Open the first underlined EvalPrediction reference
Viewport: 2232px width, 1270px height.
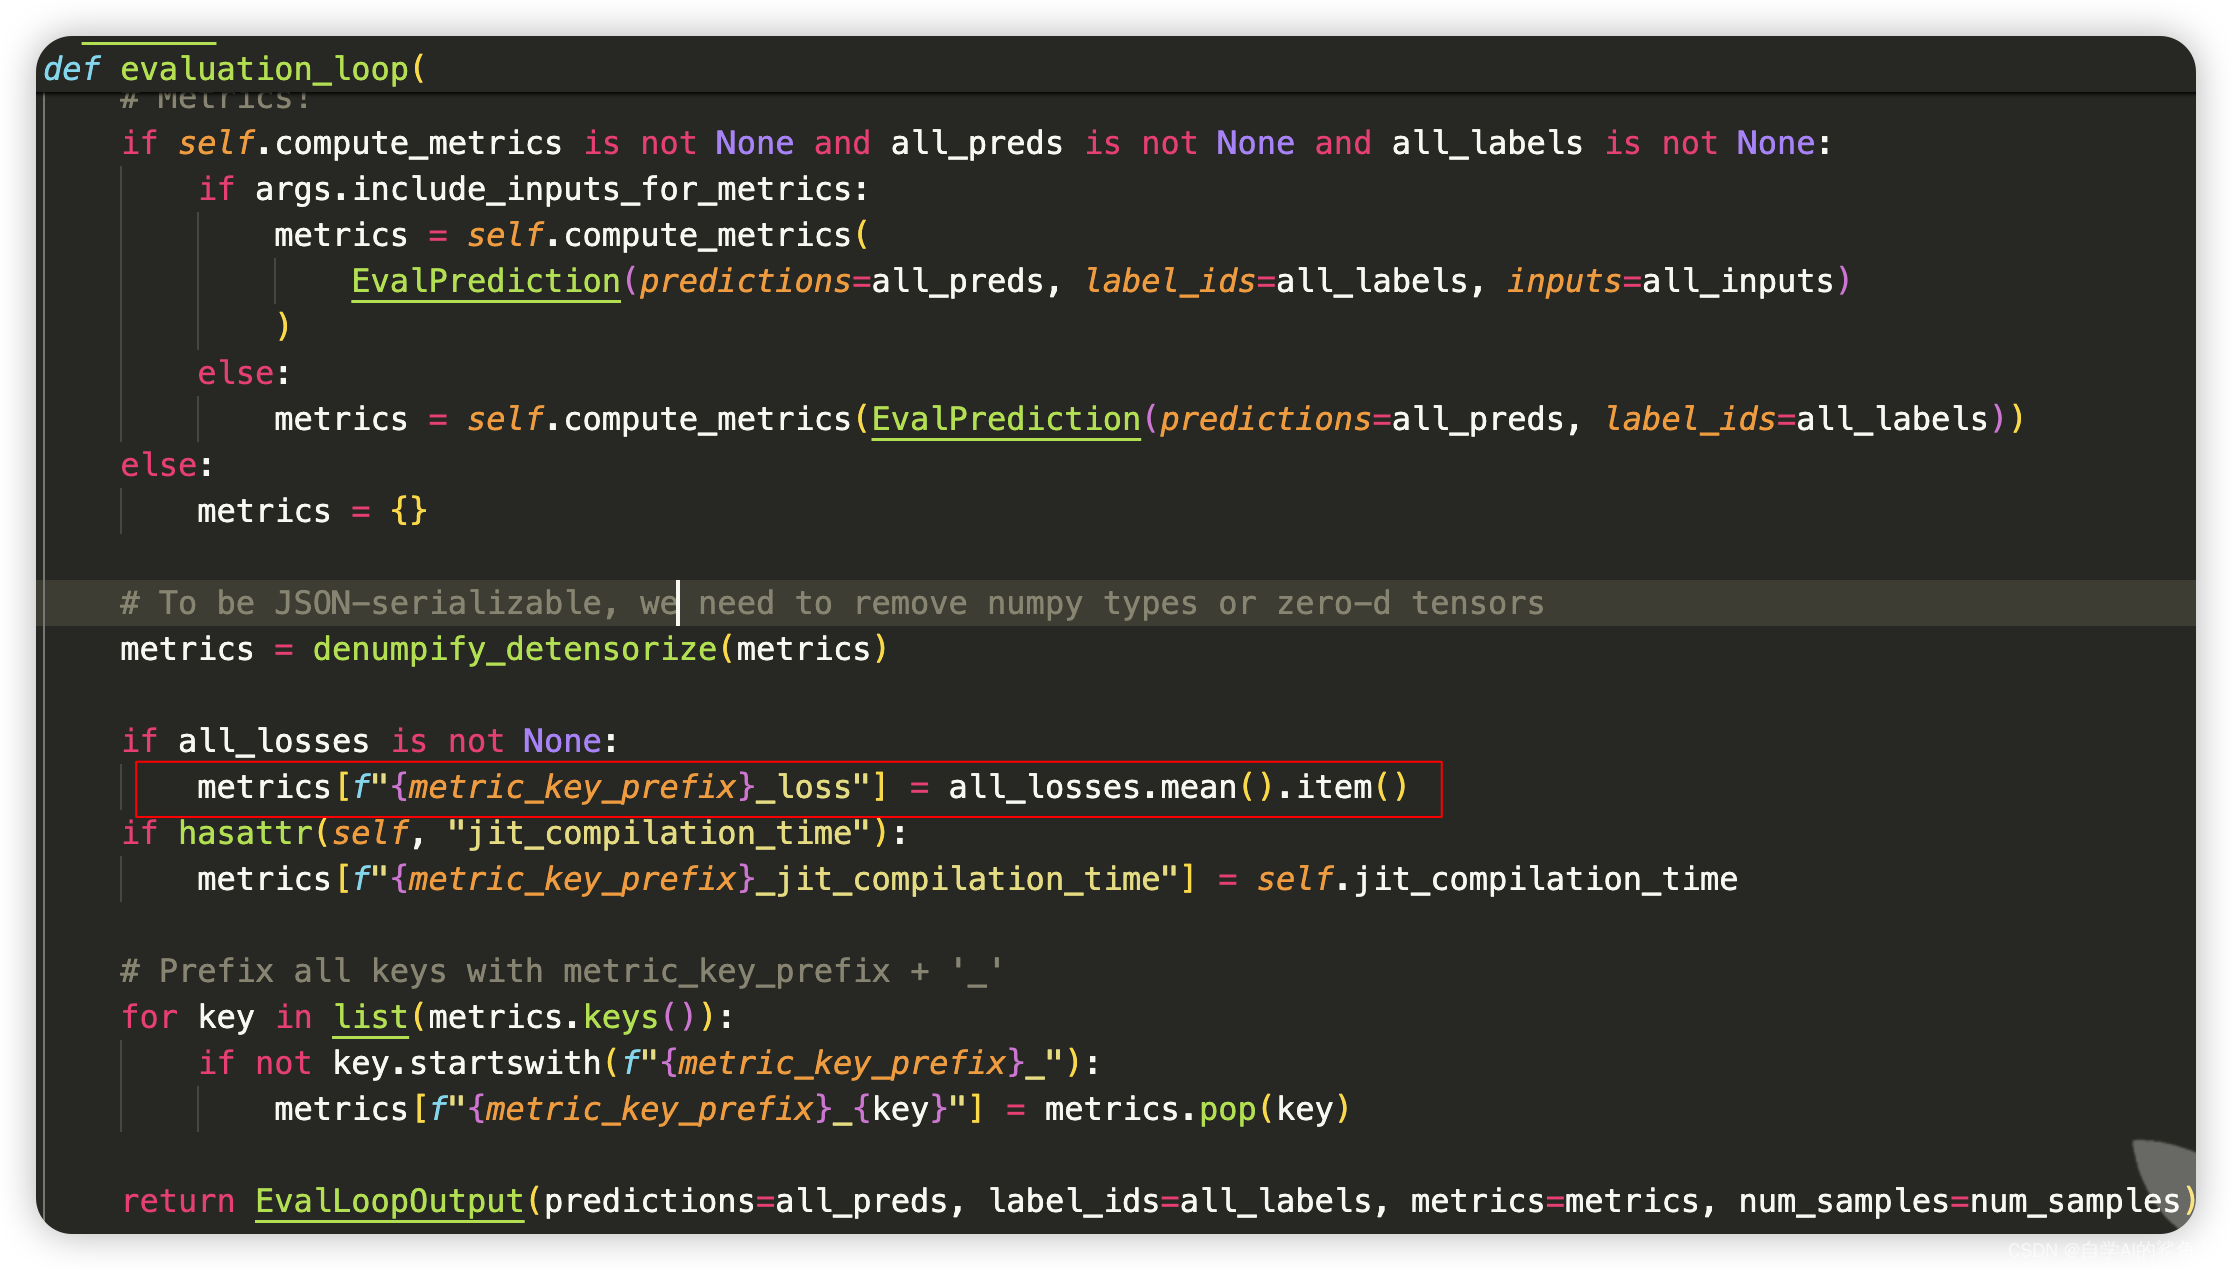486,281
